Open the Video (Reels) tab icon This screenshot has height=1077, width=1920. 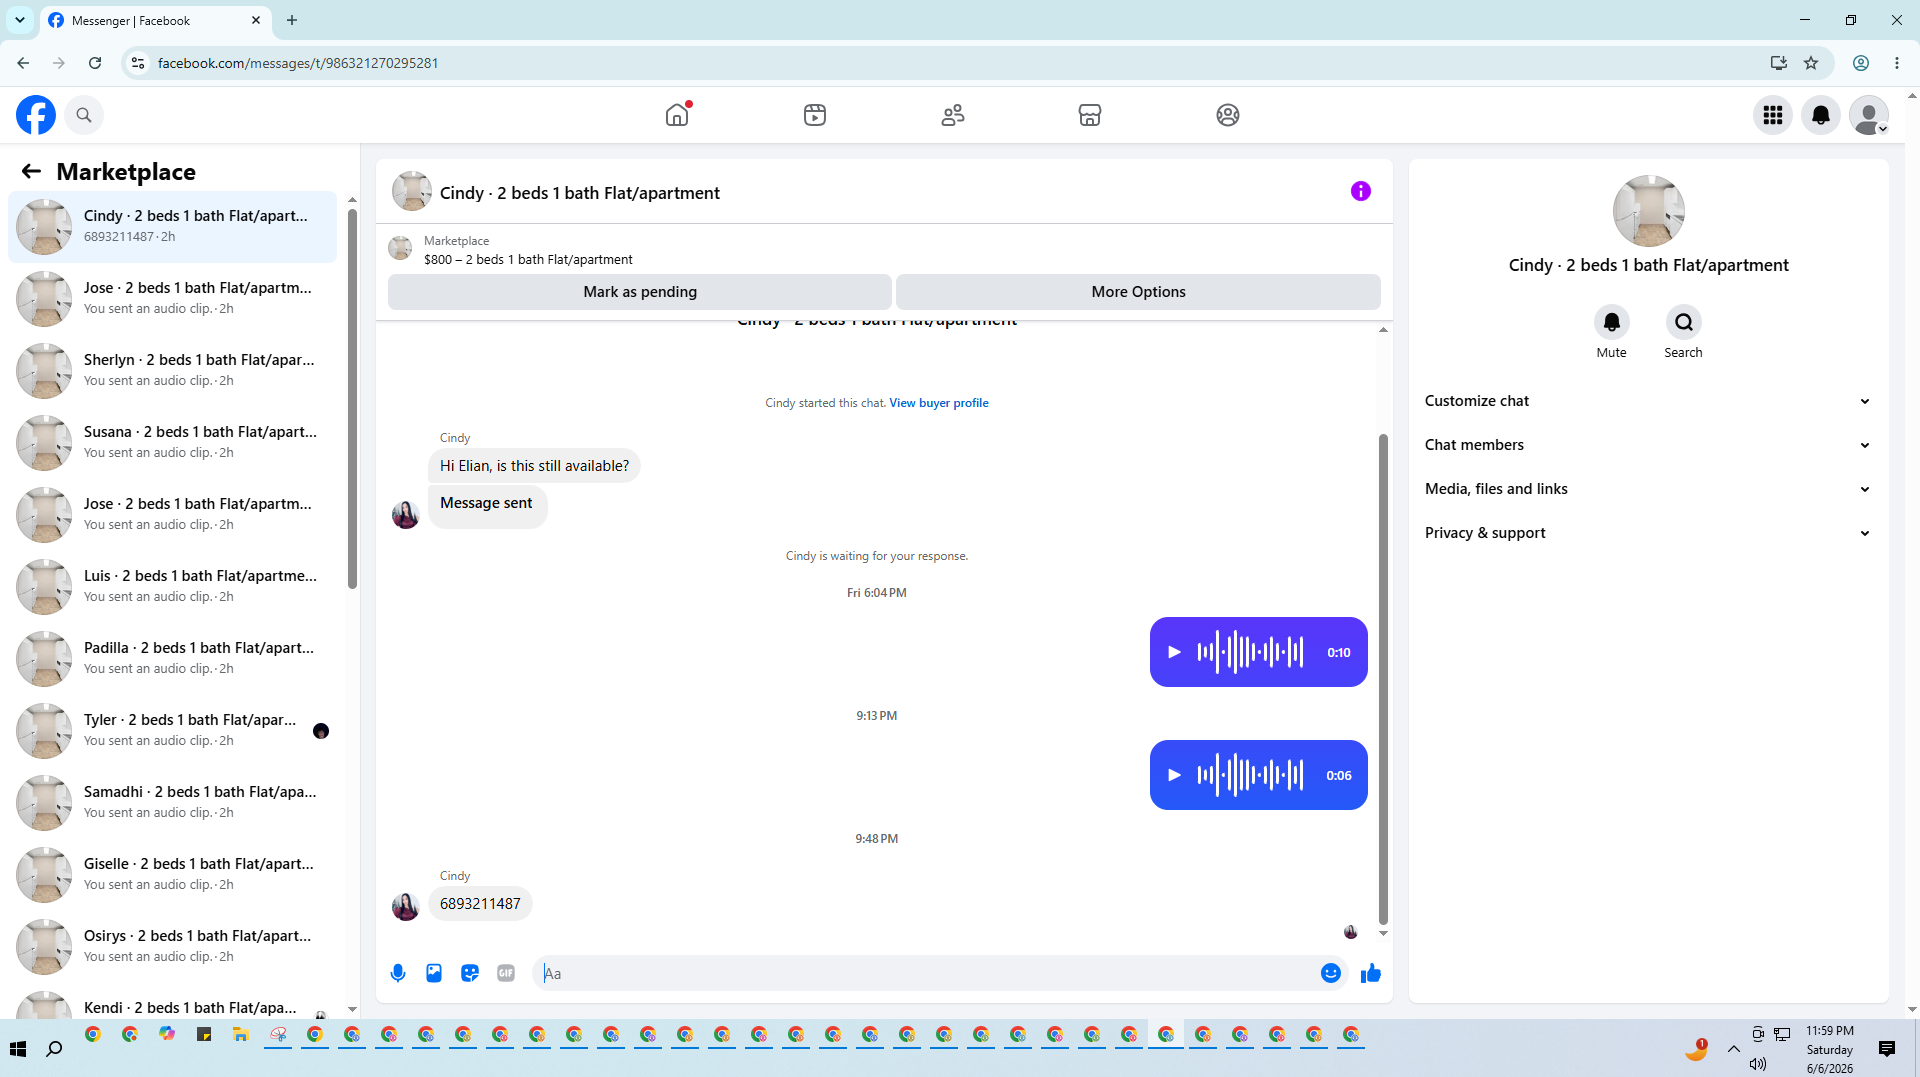pyautogui.click(x=815, y=115)
